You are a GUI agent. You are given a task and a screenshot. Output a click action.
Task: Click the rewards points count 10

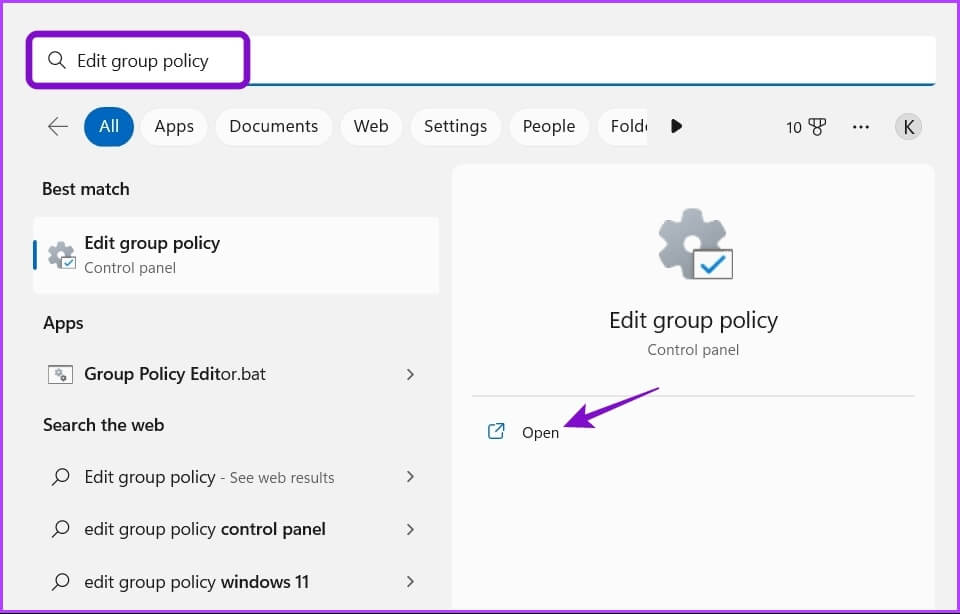click(x=794, y=127)
